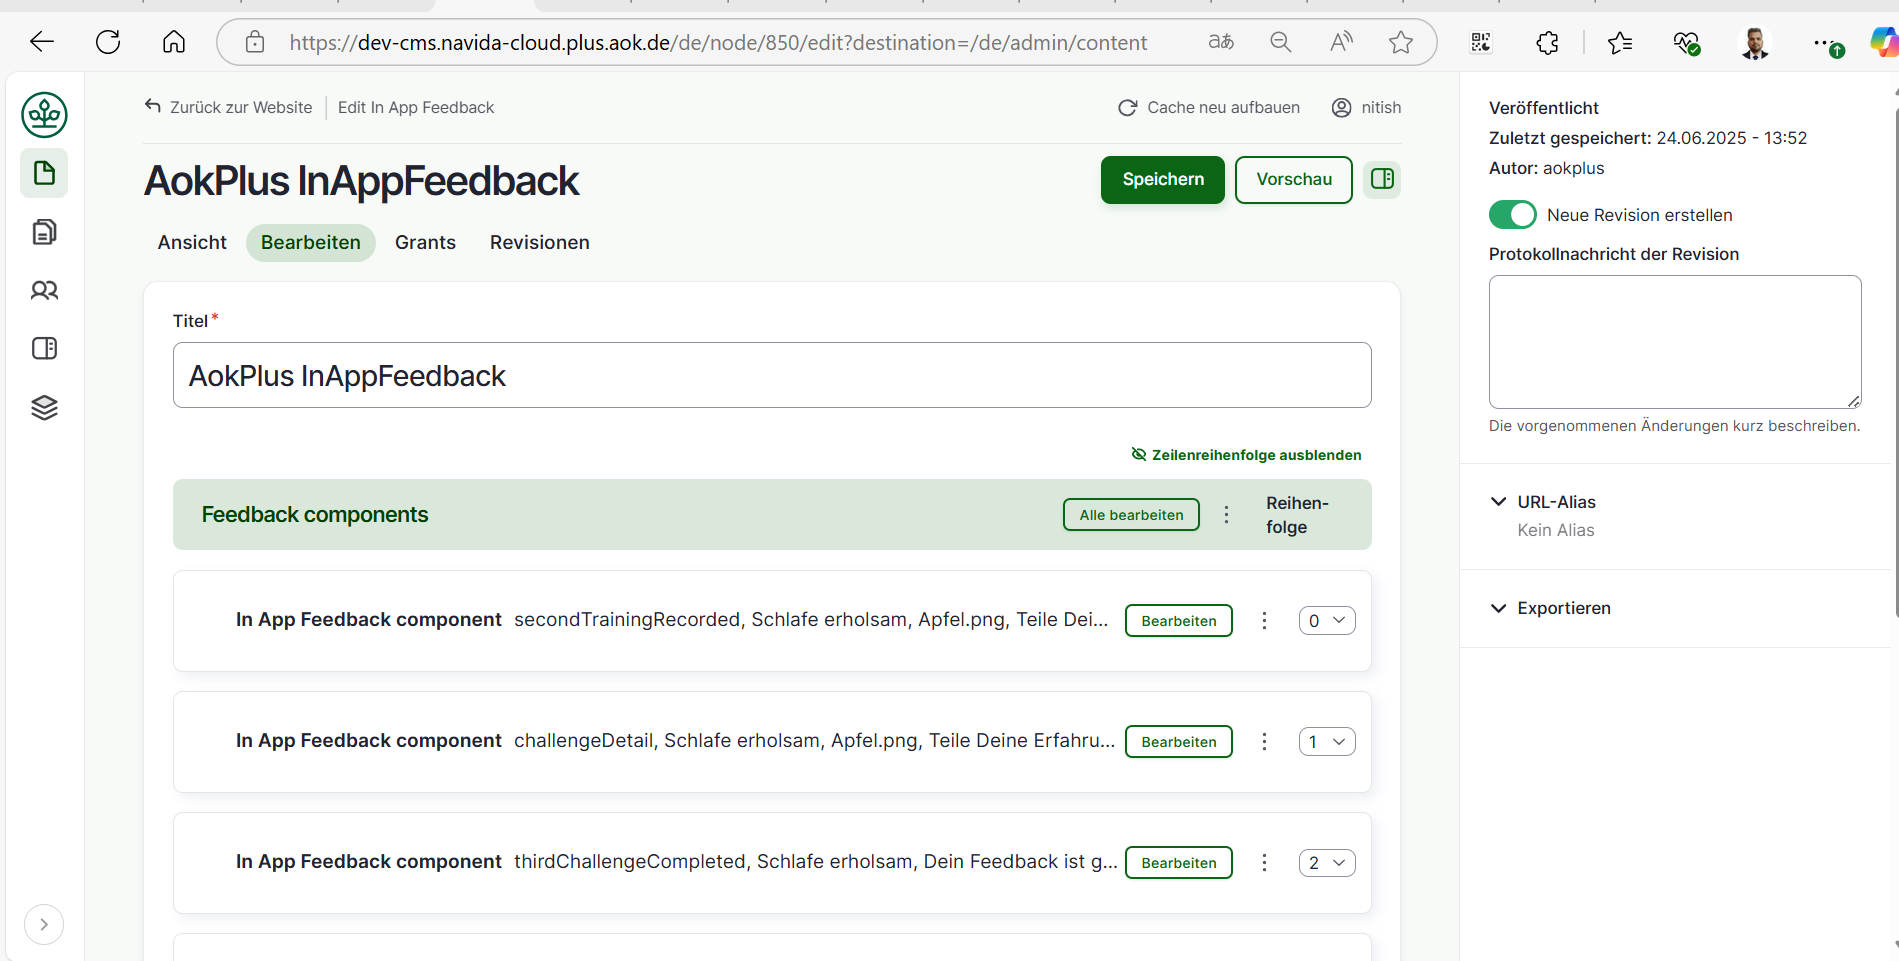Open the favorites list icon

pyautogui.click(x=1620, y=42)
